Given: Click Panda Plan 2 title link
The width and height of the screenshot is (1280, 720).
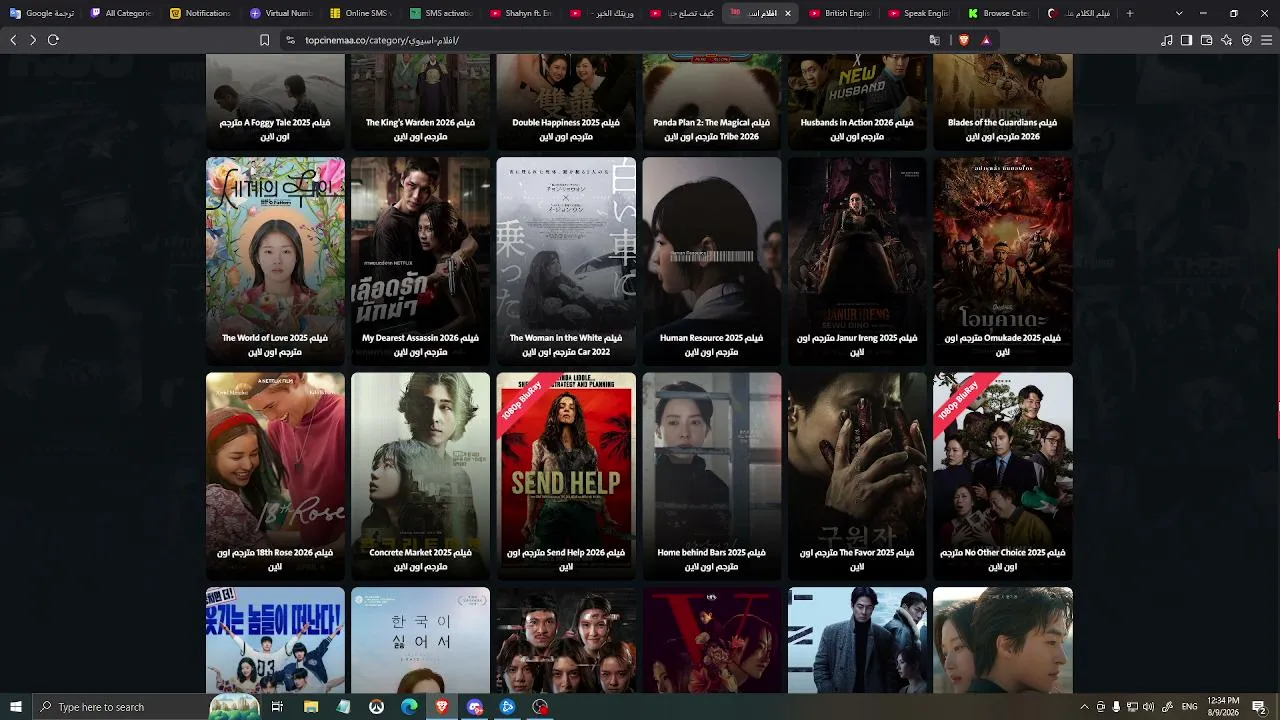Looking at the screenshot, I should point(711,129).
